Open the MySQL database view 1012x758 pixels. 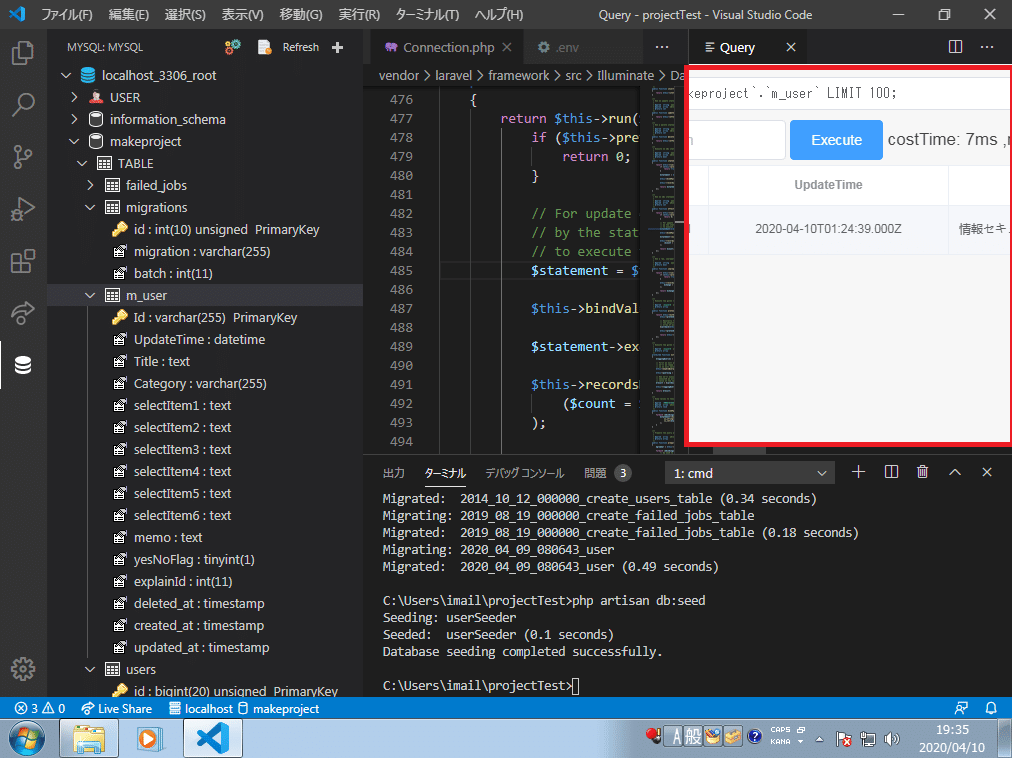(23, 365)
